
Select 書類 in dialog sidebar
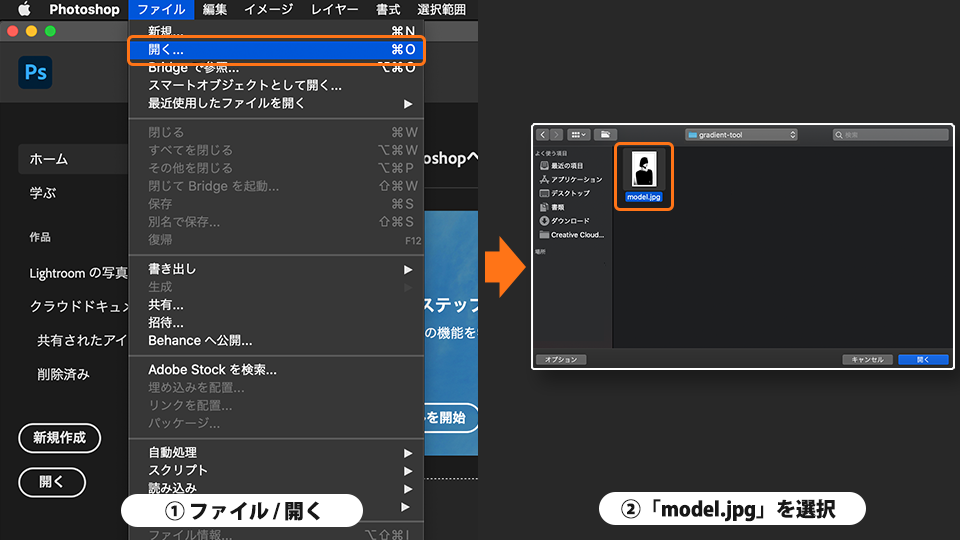[x=552, y=208]
